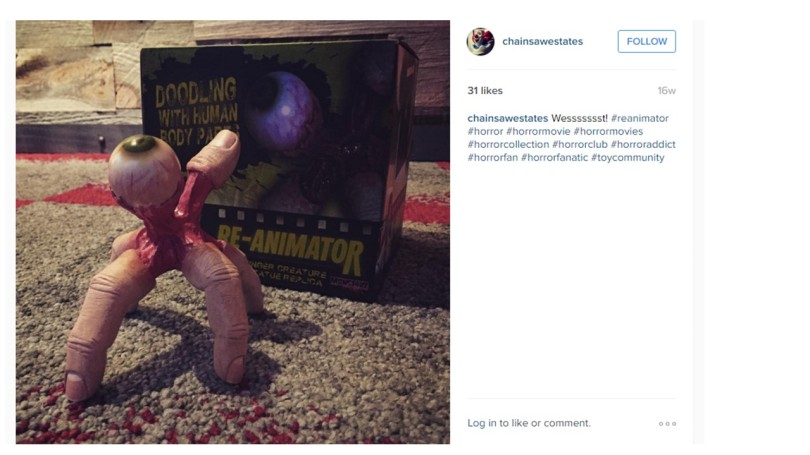Click the Log in link
Screen dimensions: 810x455
(481, 423)
